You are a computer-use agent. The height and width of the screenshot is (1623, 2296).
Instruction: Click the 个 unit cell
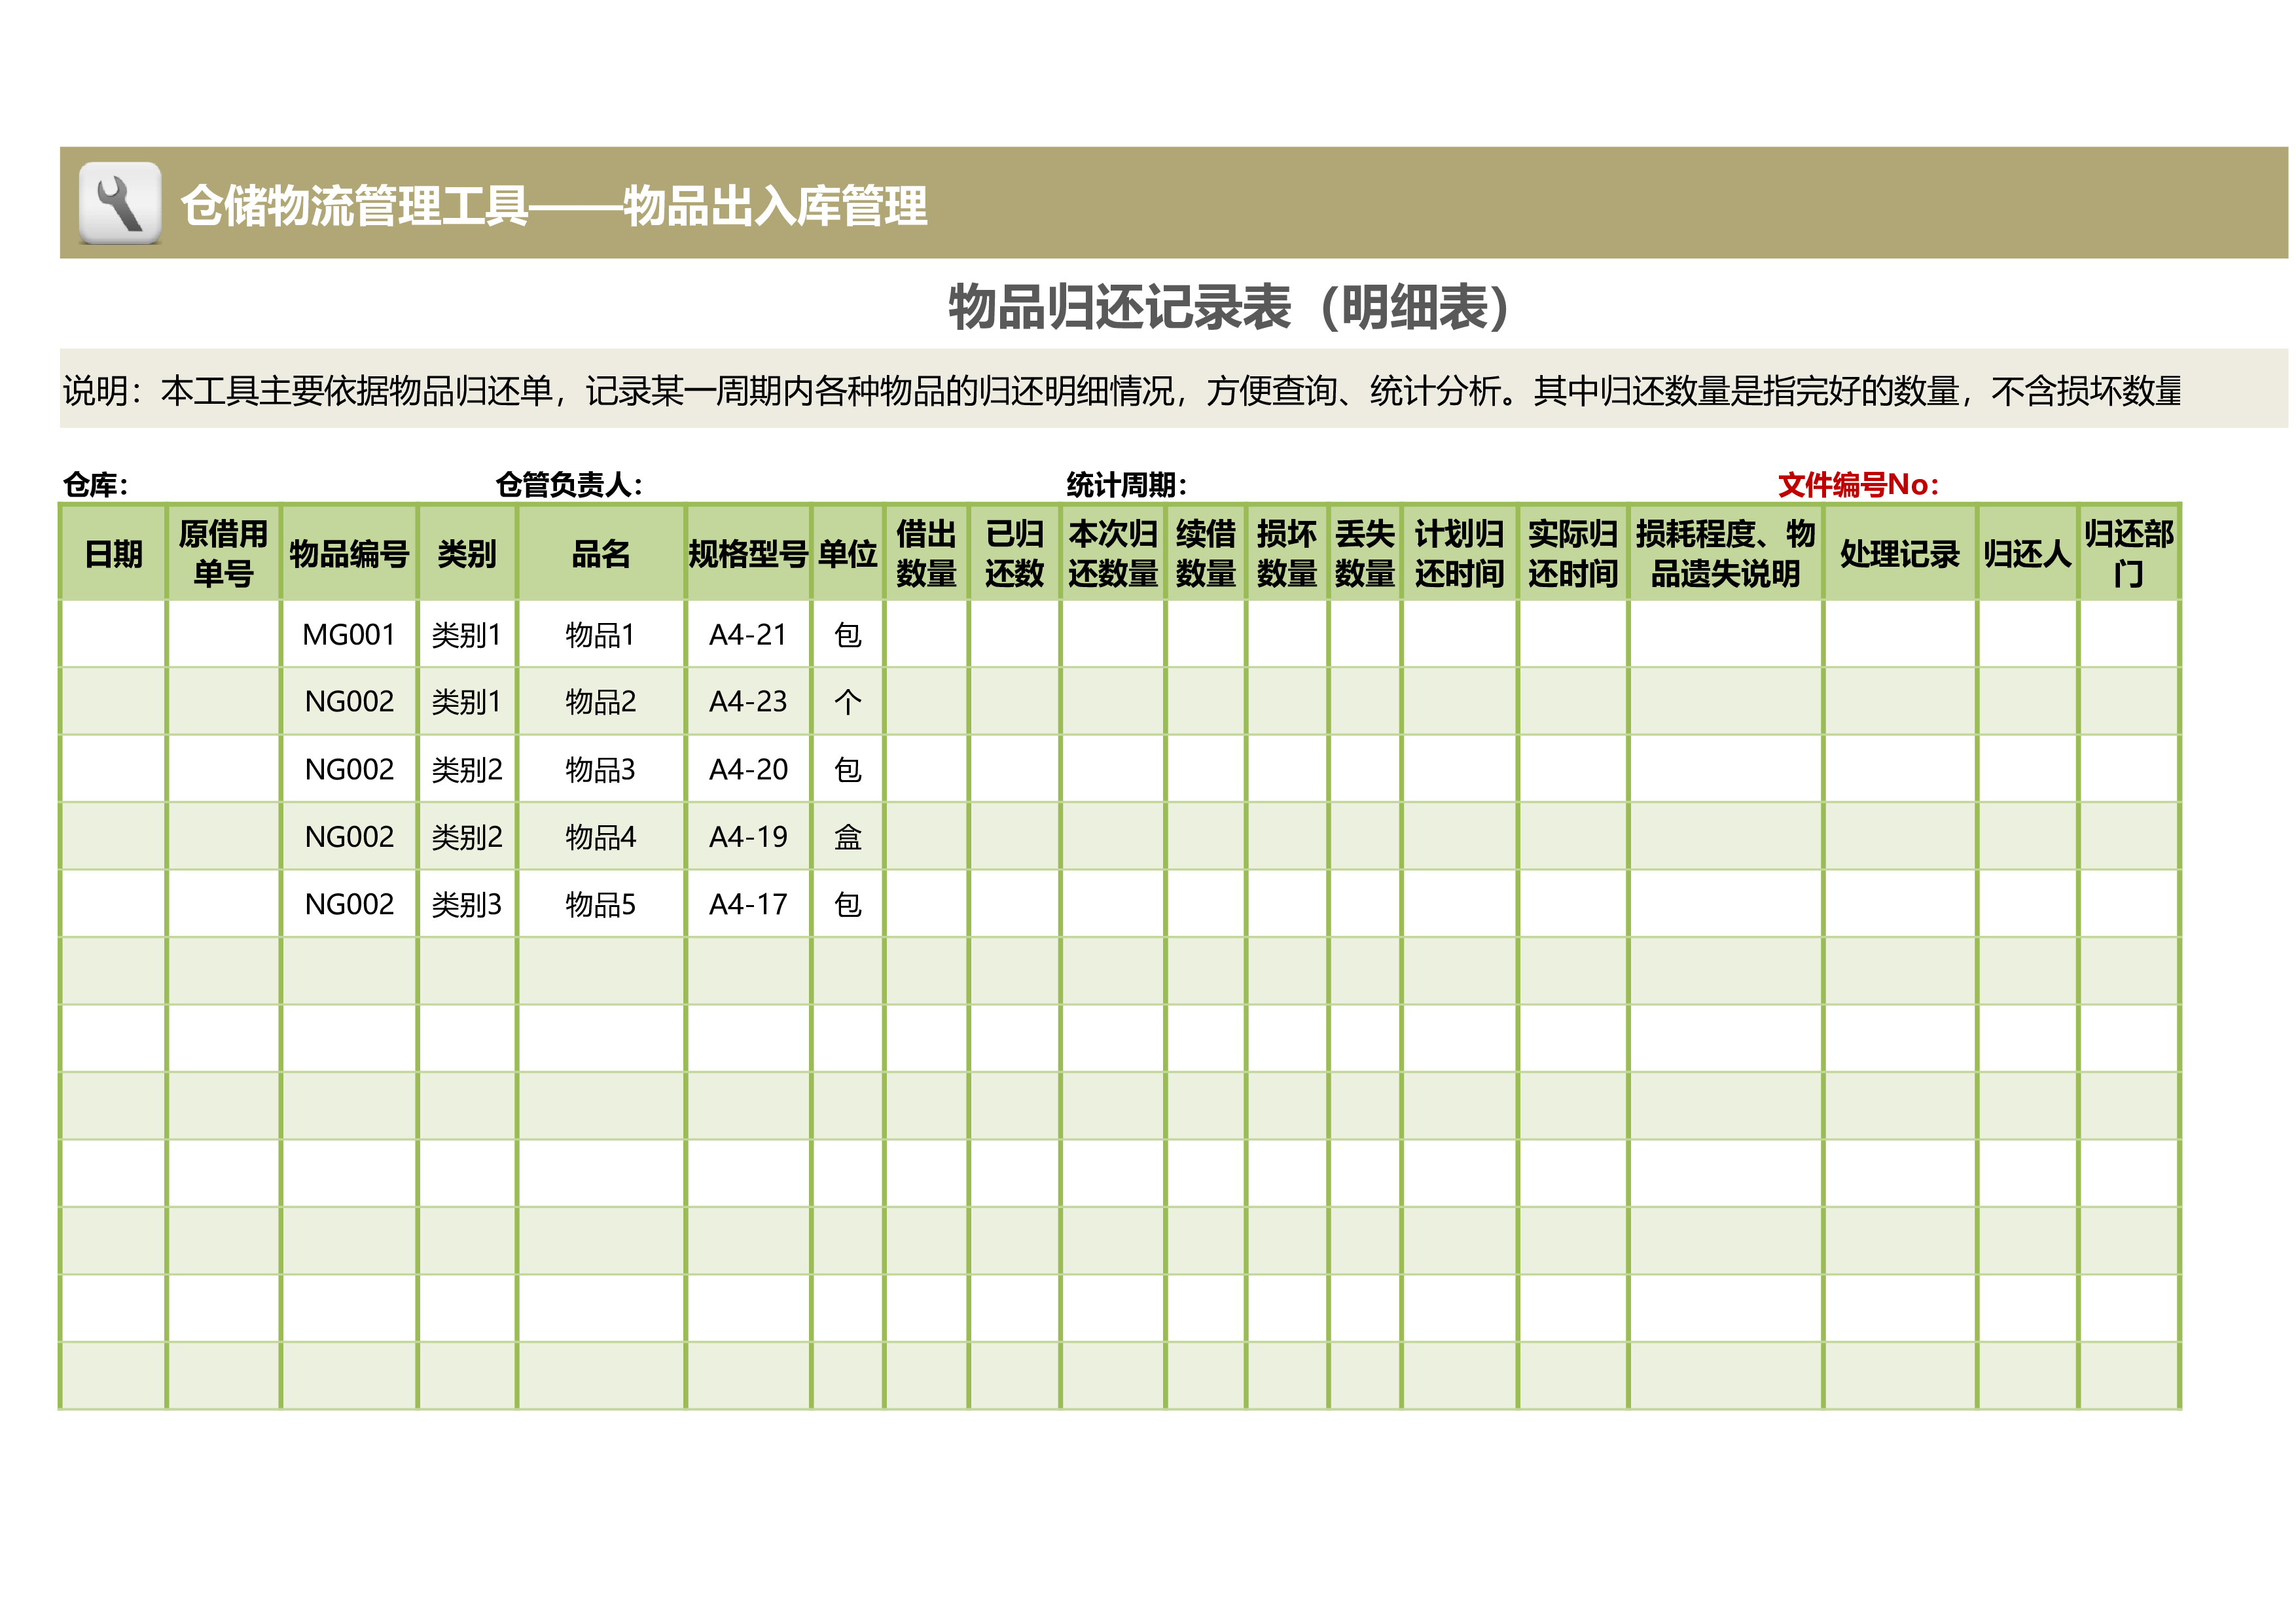tap(848, 701)
